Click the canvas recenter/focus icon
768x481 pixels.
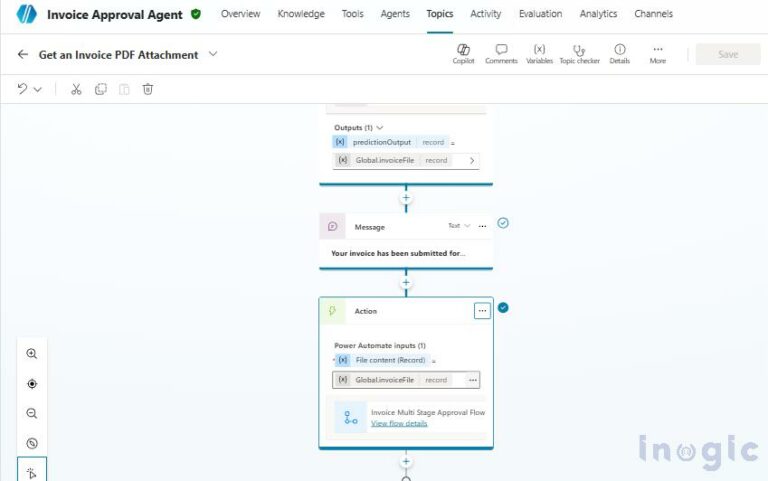pos(32,384)
